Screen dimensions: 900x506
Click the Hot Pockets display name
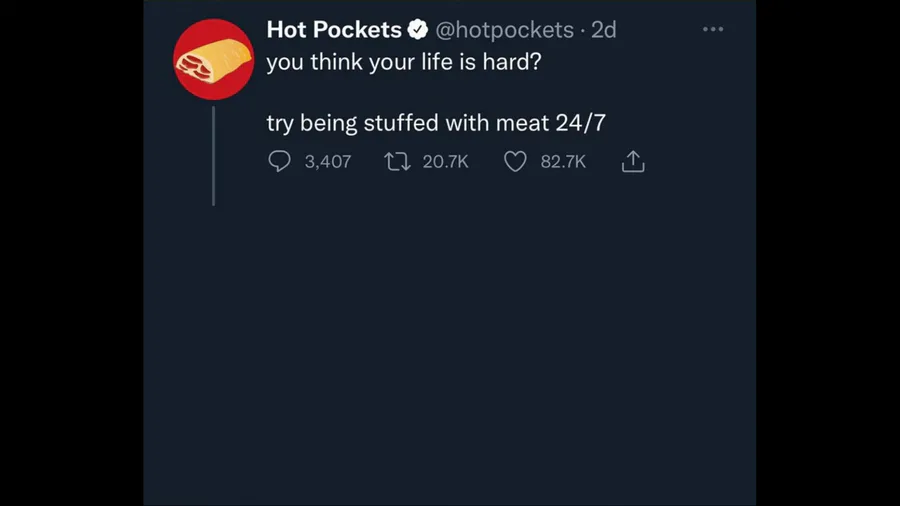click(333, 30)
